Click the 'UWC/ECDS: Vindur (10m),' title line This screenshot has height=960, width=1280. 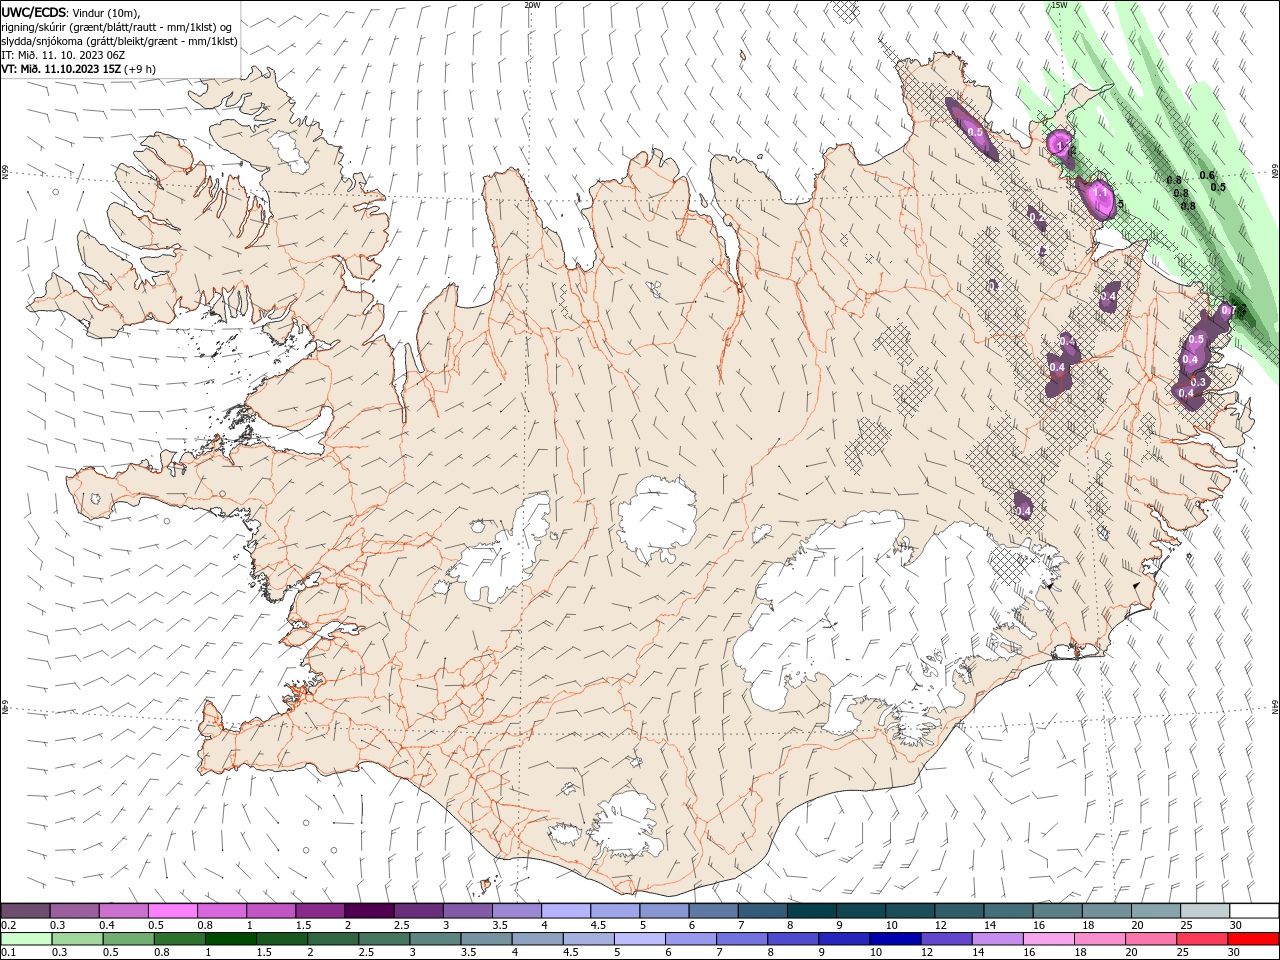pyautogui.click(x=71, y=12)
